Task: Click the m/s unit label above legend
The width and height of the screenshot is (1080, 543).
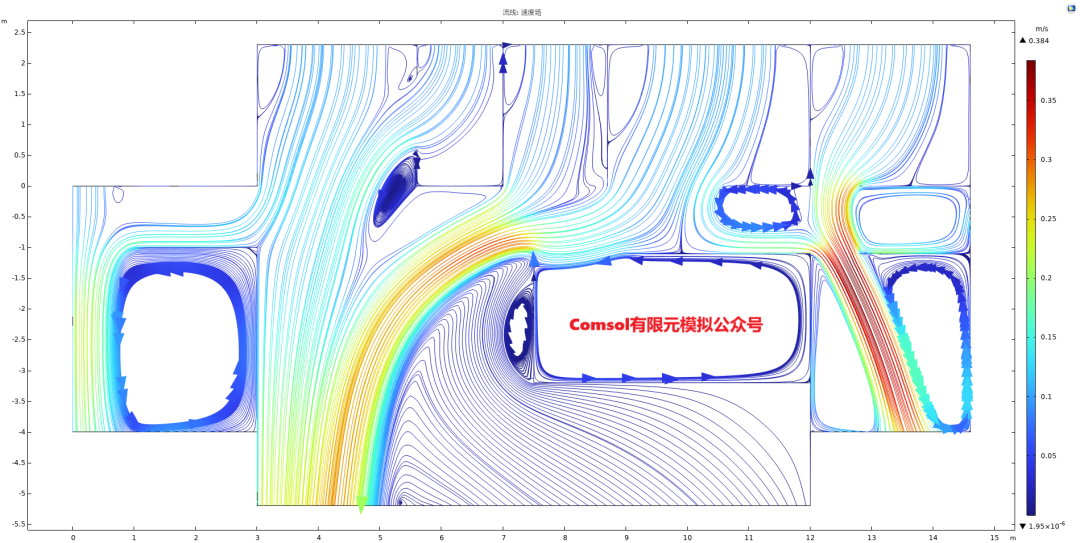Action: pos(1041,29)
